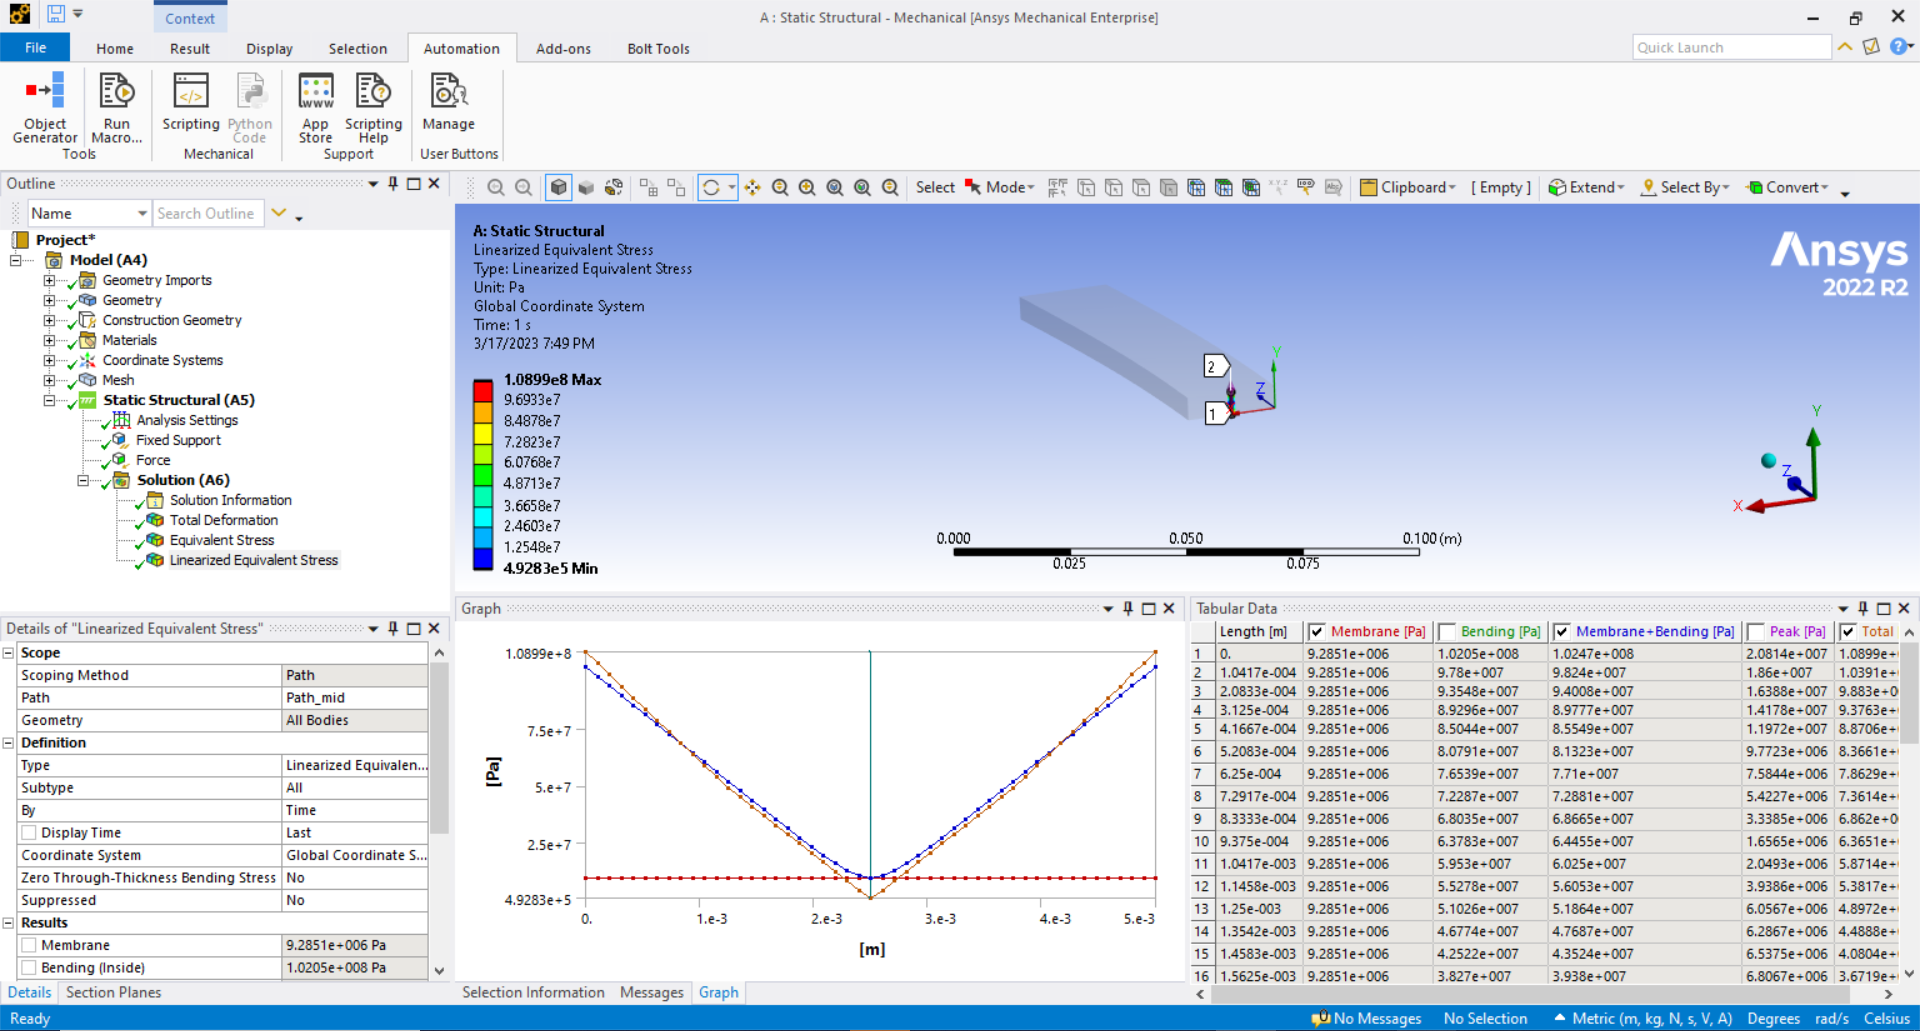Open the Mechanical Scripting editor
This screenshot has height=1031, width=1920.
[190, 105]
